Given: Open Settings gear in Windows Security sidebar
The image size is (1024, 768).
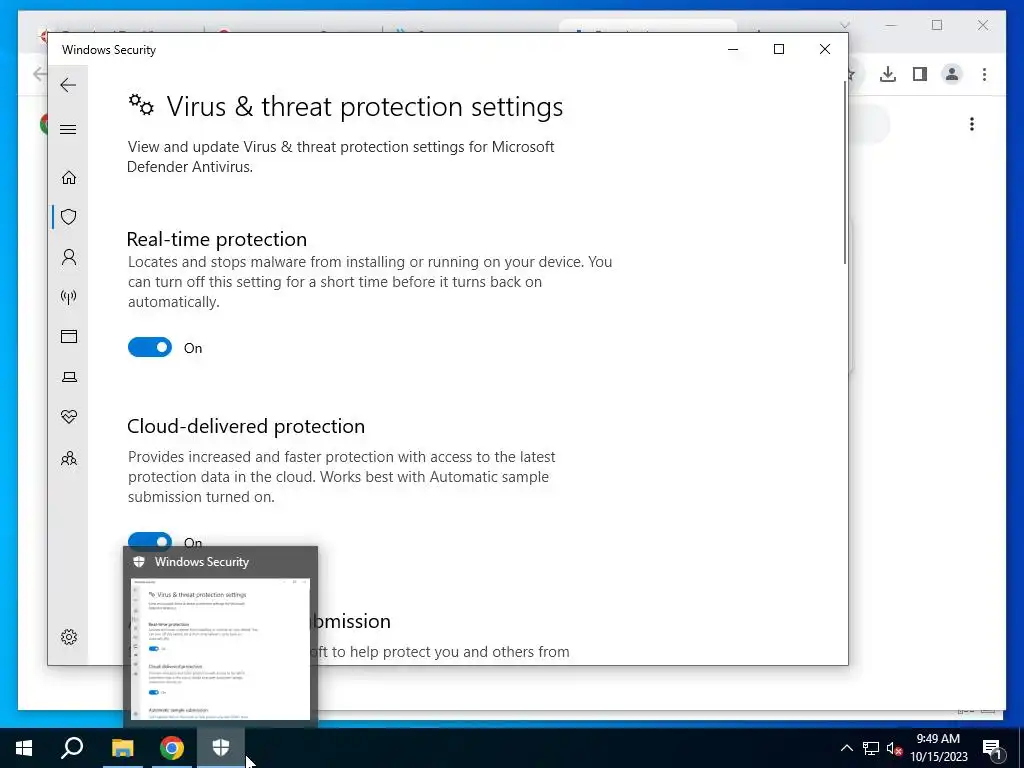Looking at the screenshot, I should pos(69,637).
